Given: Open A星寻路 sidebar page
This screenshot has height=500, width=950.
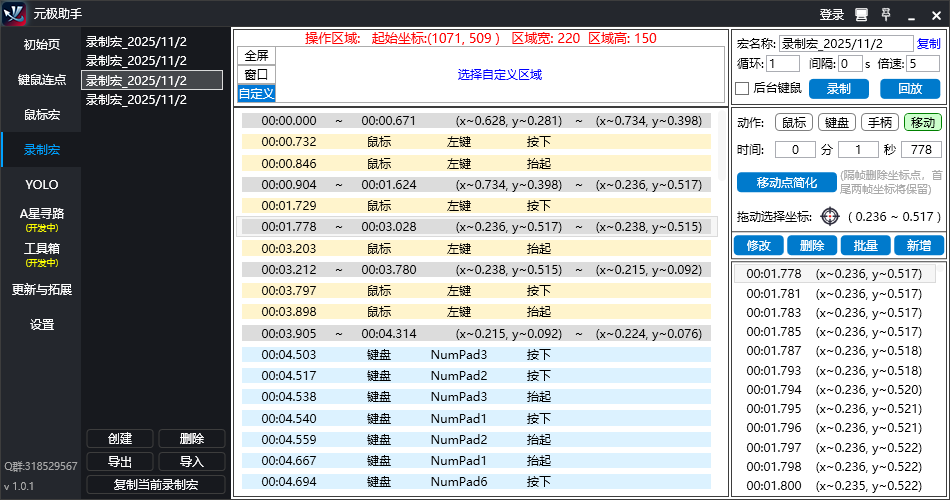Looking at the screenshot, I should [41, 219].
